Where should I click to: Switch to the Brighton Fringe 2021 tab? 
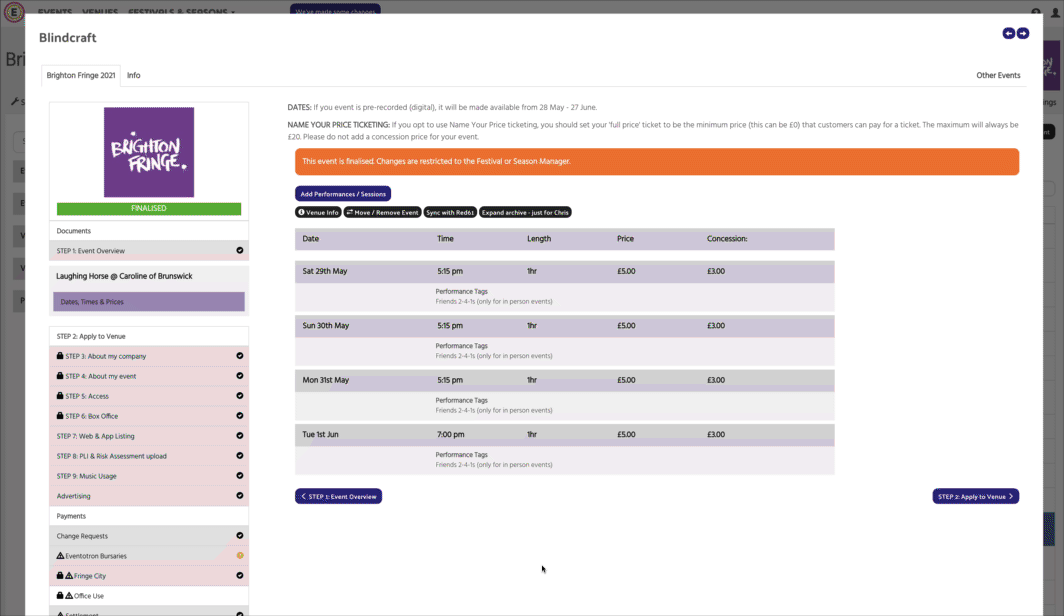tap(81, 75)
